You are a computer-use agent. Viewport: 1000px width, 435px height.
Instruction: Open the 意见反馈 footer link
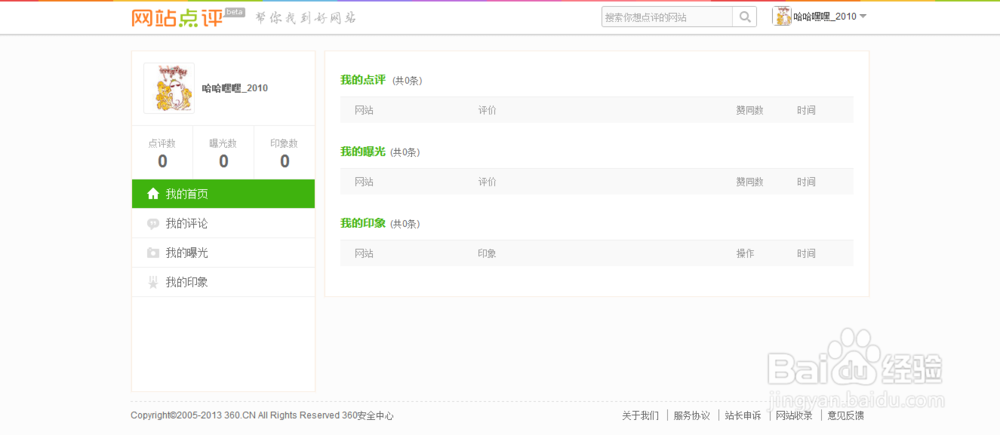(846, 416)
